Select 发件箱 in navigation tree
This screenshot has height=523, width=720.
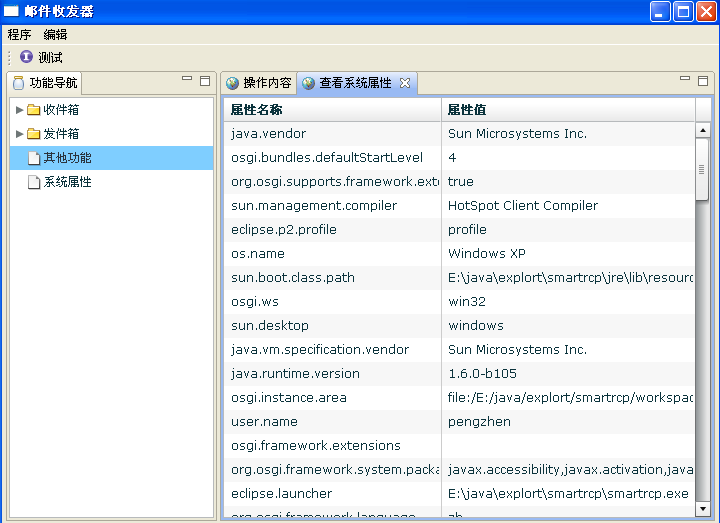click(61, 134)
